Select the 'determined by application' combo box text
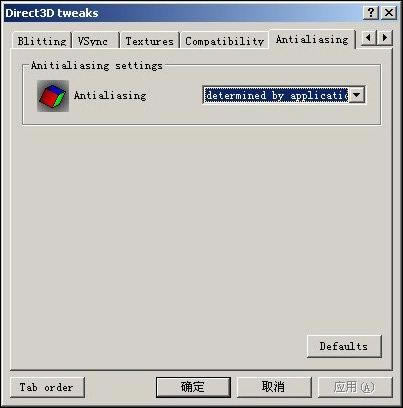This screenshot has height=408, width=403. tap(276, 95)
